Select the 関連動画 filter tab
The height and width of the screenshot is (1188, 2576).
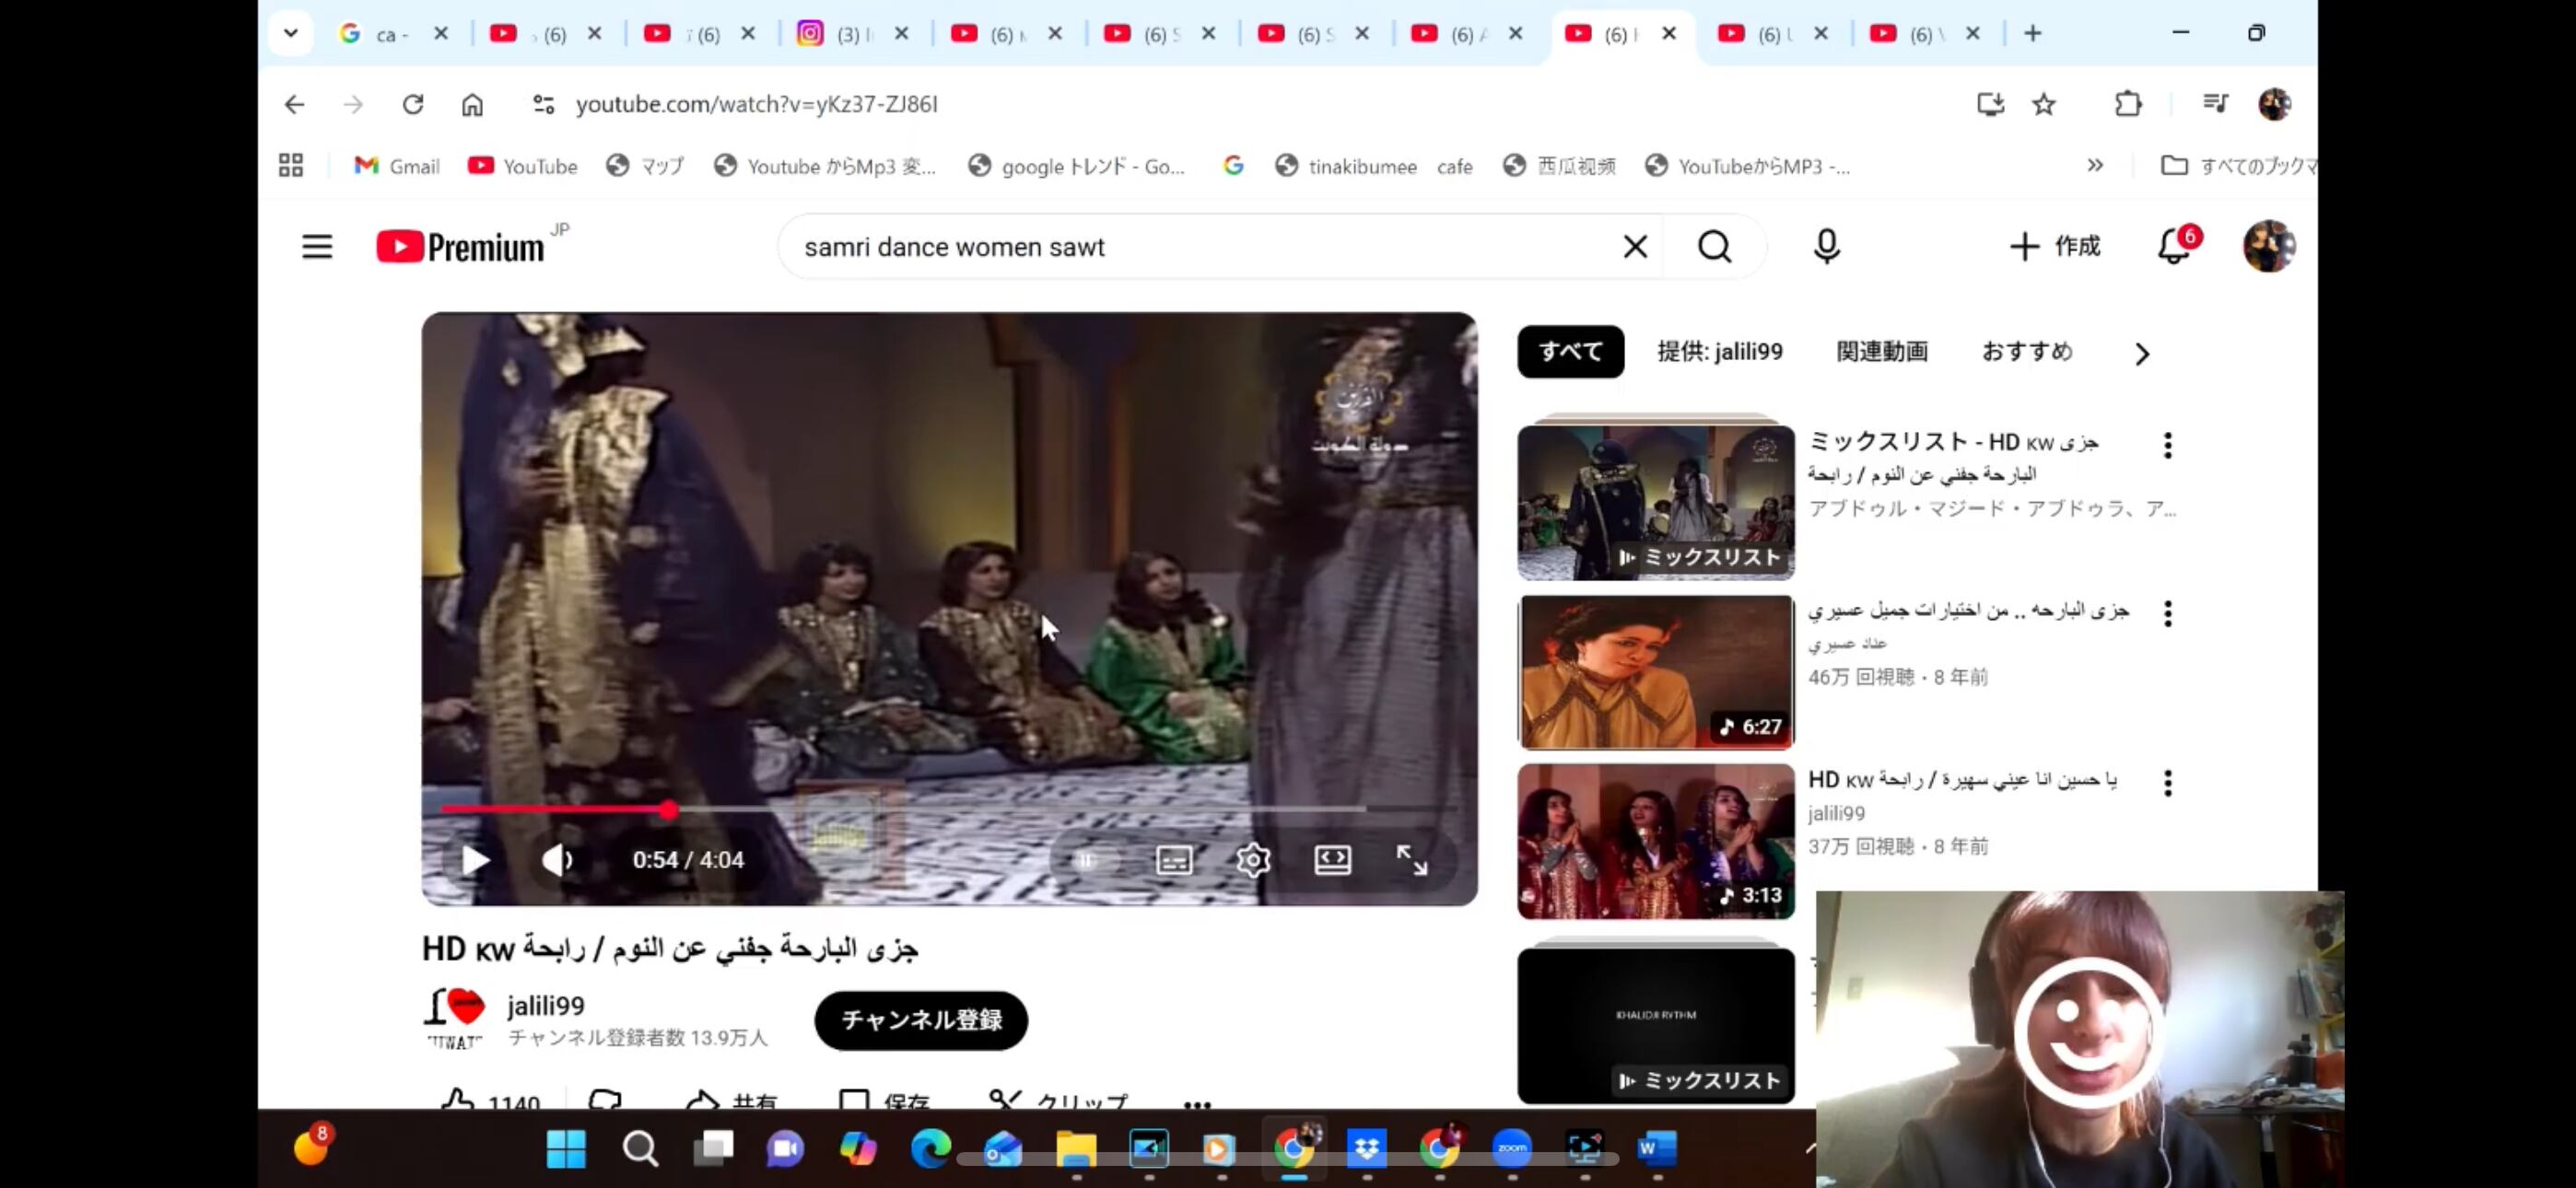pos(1881,352)
